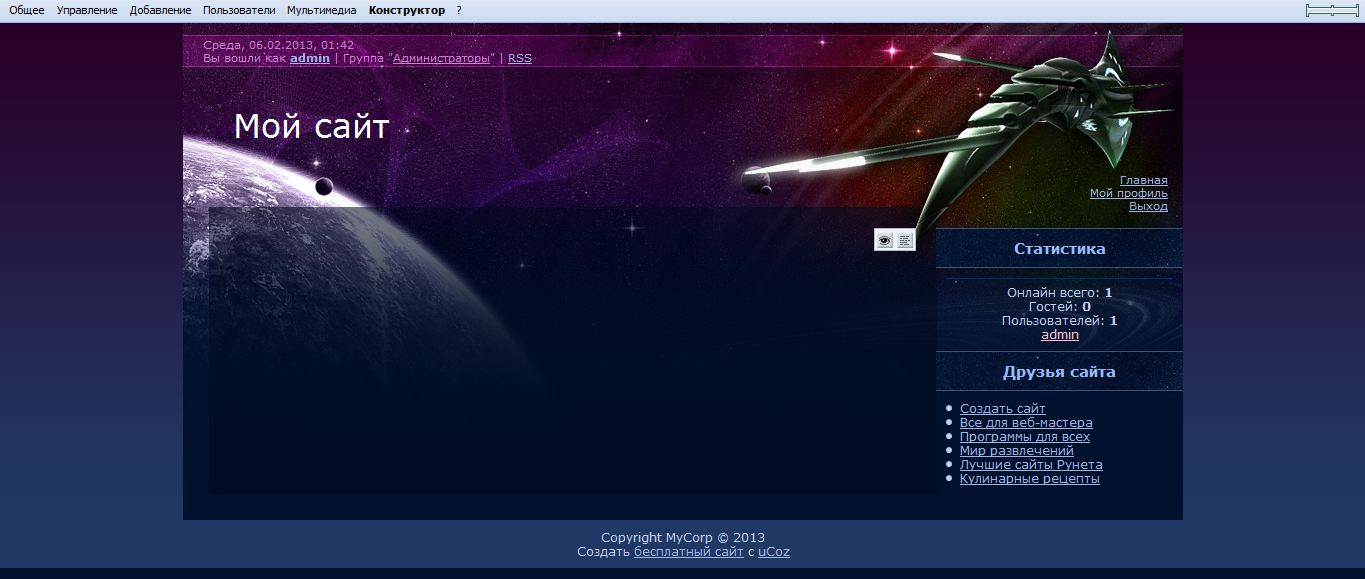Click the бесплатный сайт footer link
Image resolution: width=1365 pixels, height=579 pixels.
689,551
